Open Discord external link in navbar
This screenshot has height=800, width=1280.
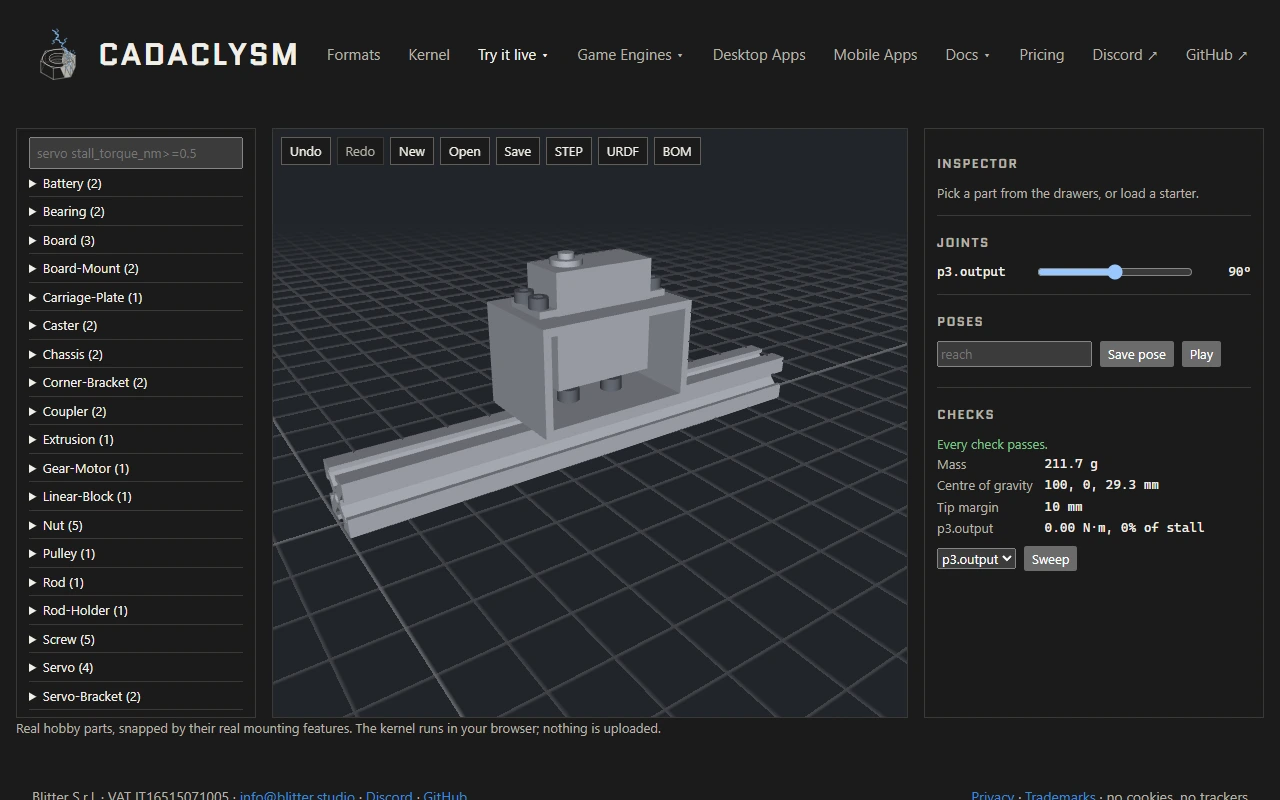1125,55
